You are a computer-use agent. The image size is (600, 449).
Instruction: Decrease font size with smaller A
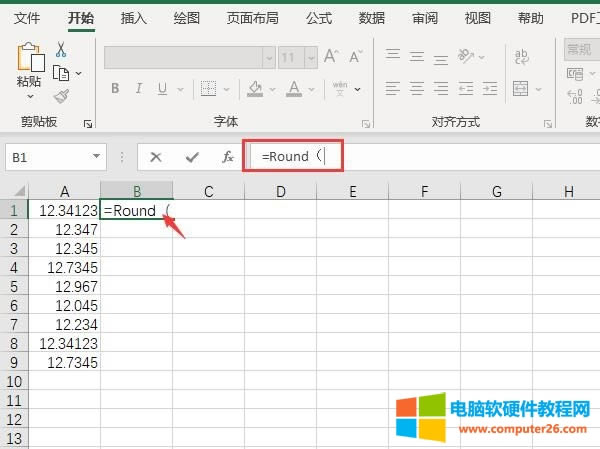pos(356,57)
